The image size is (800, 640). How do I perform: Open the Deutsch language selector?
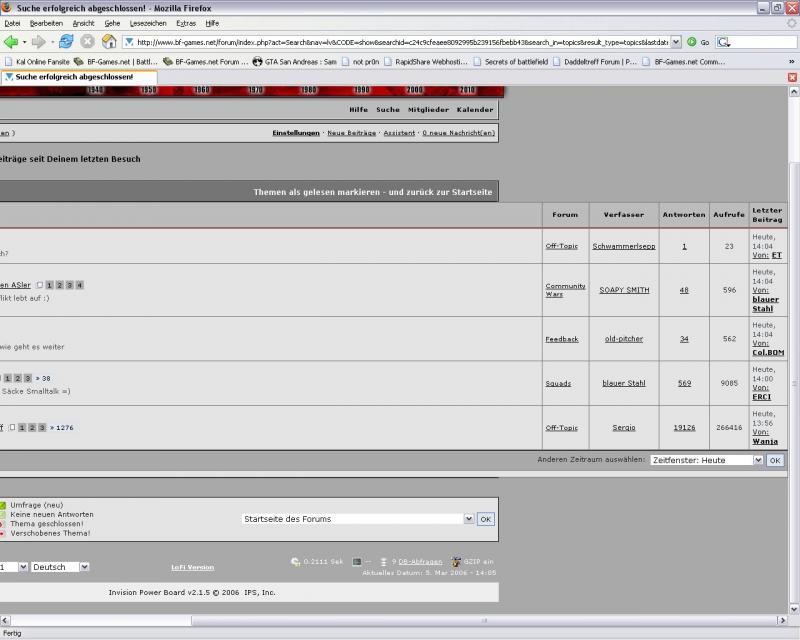pos(60,567)
